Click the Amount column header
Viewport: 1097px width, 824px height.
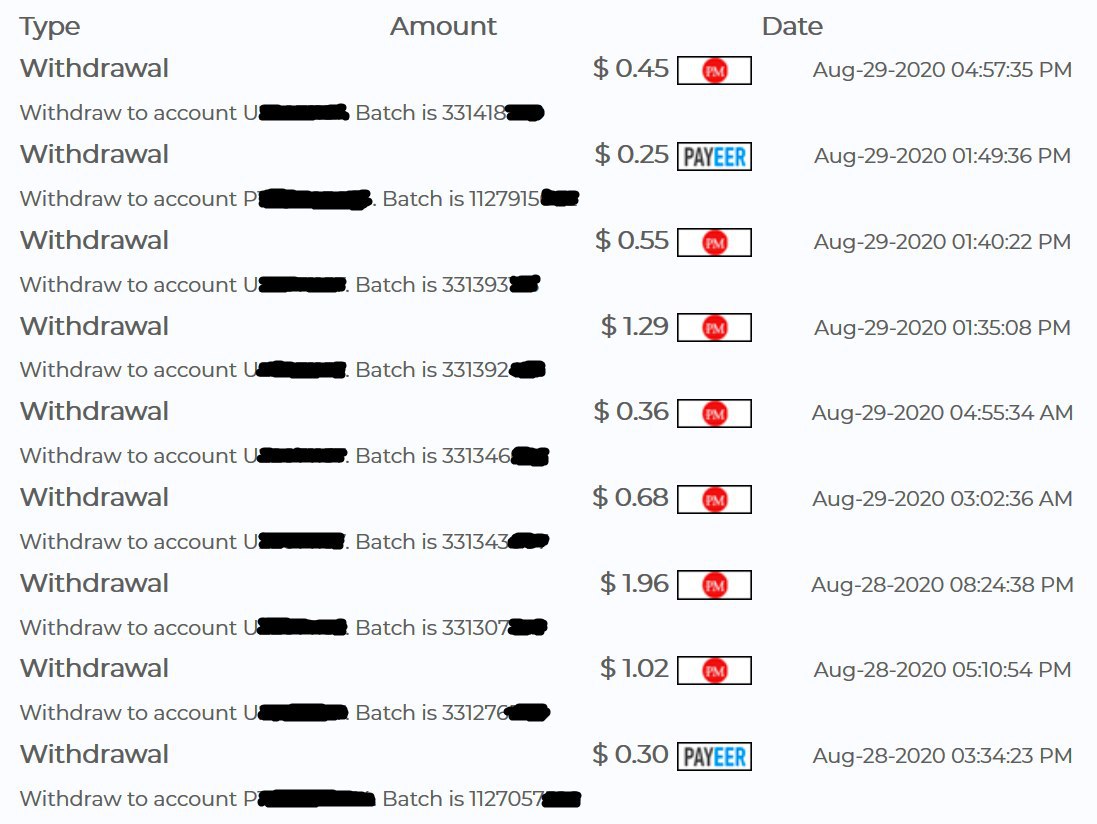[443, 26]
